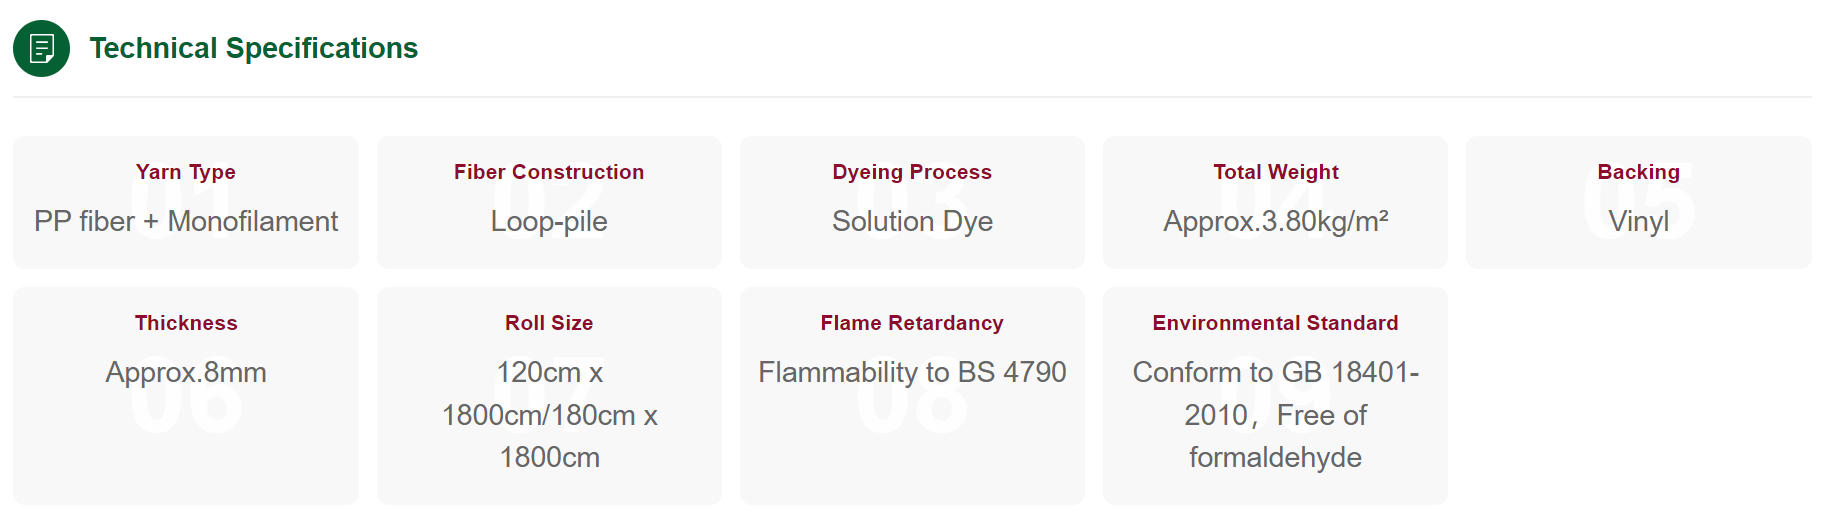The width and height of the screenshot is (1824, 526).
Task: Click the PP fiber + Monofilament value
Action: point(186,221)
